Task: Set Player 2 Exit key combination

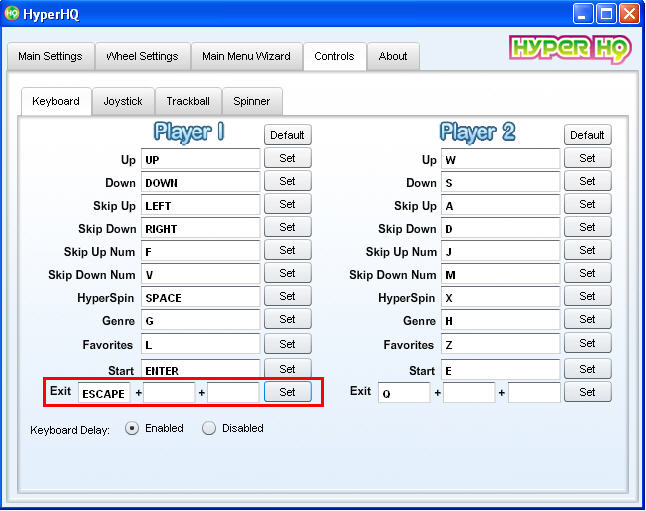Action: 587,392
